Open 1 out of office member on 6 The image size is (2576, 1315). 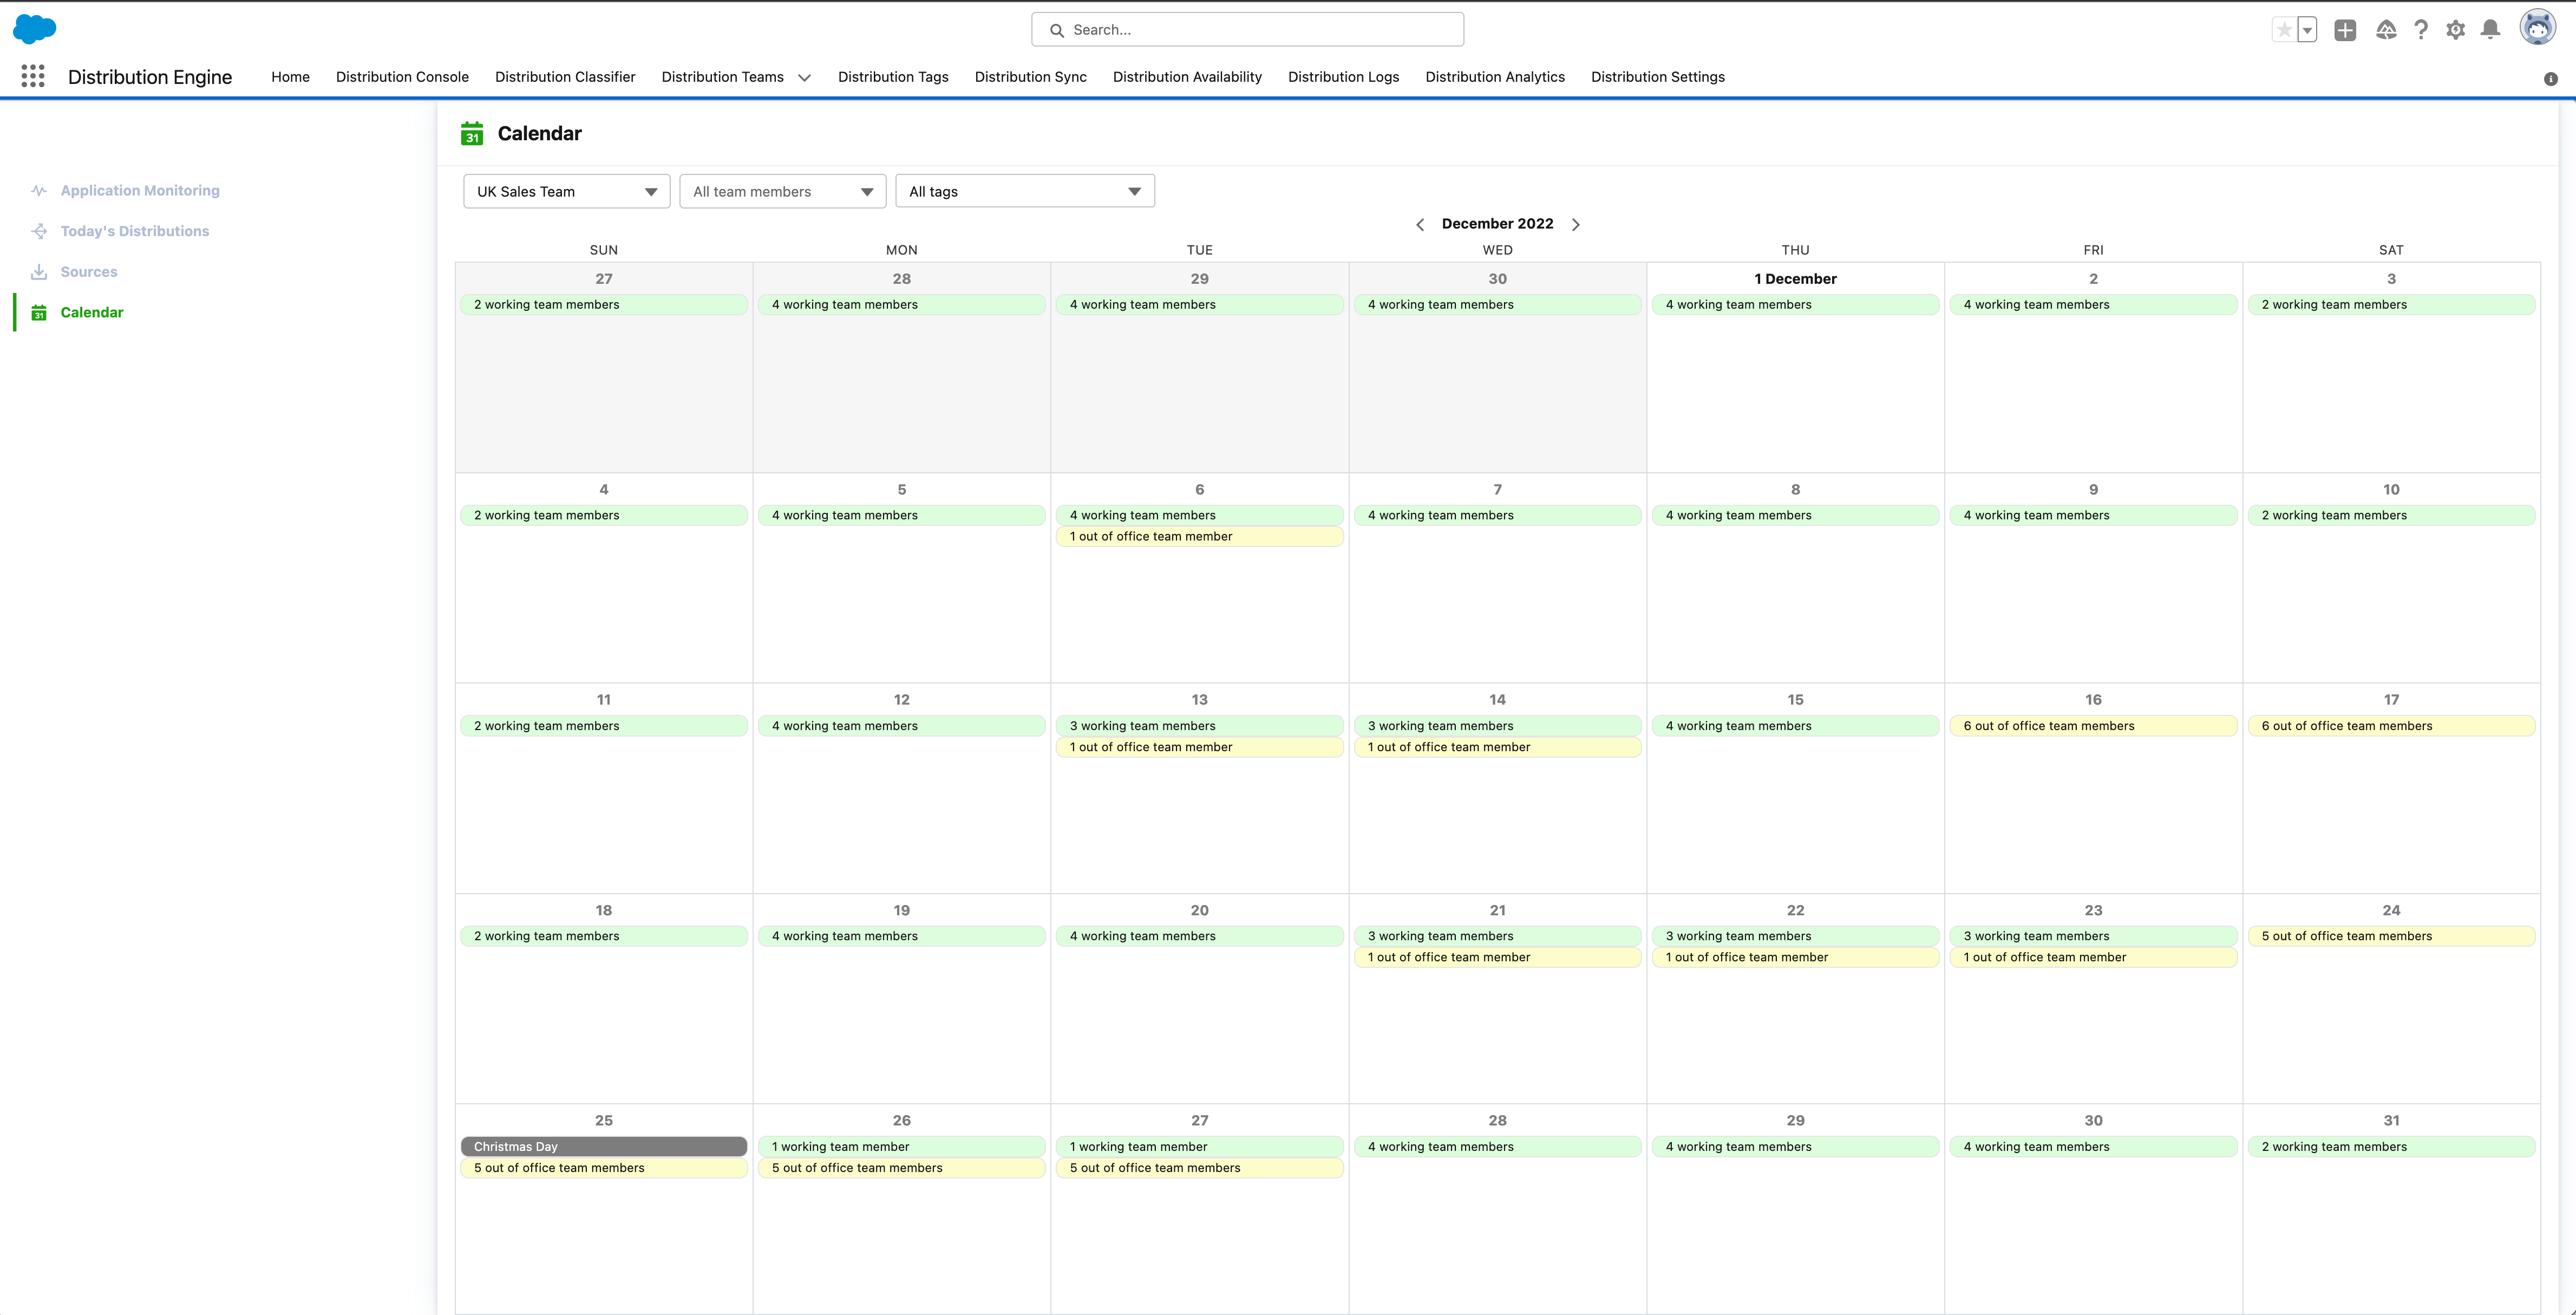click(x=1199, y=536)
